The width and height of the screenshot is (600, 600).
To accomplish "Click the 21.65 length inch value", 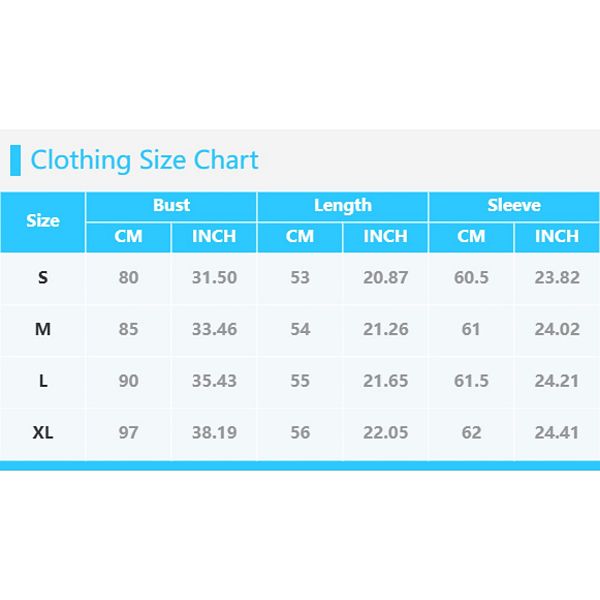I will point(385,381).
